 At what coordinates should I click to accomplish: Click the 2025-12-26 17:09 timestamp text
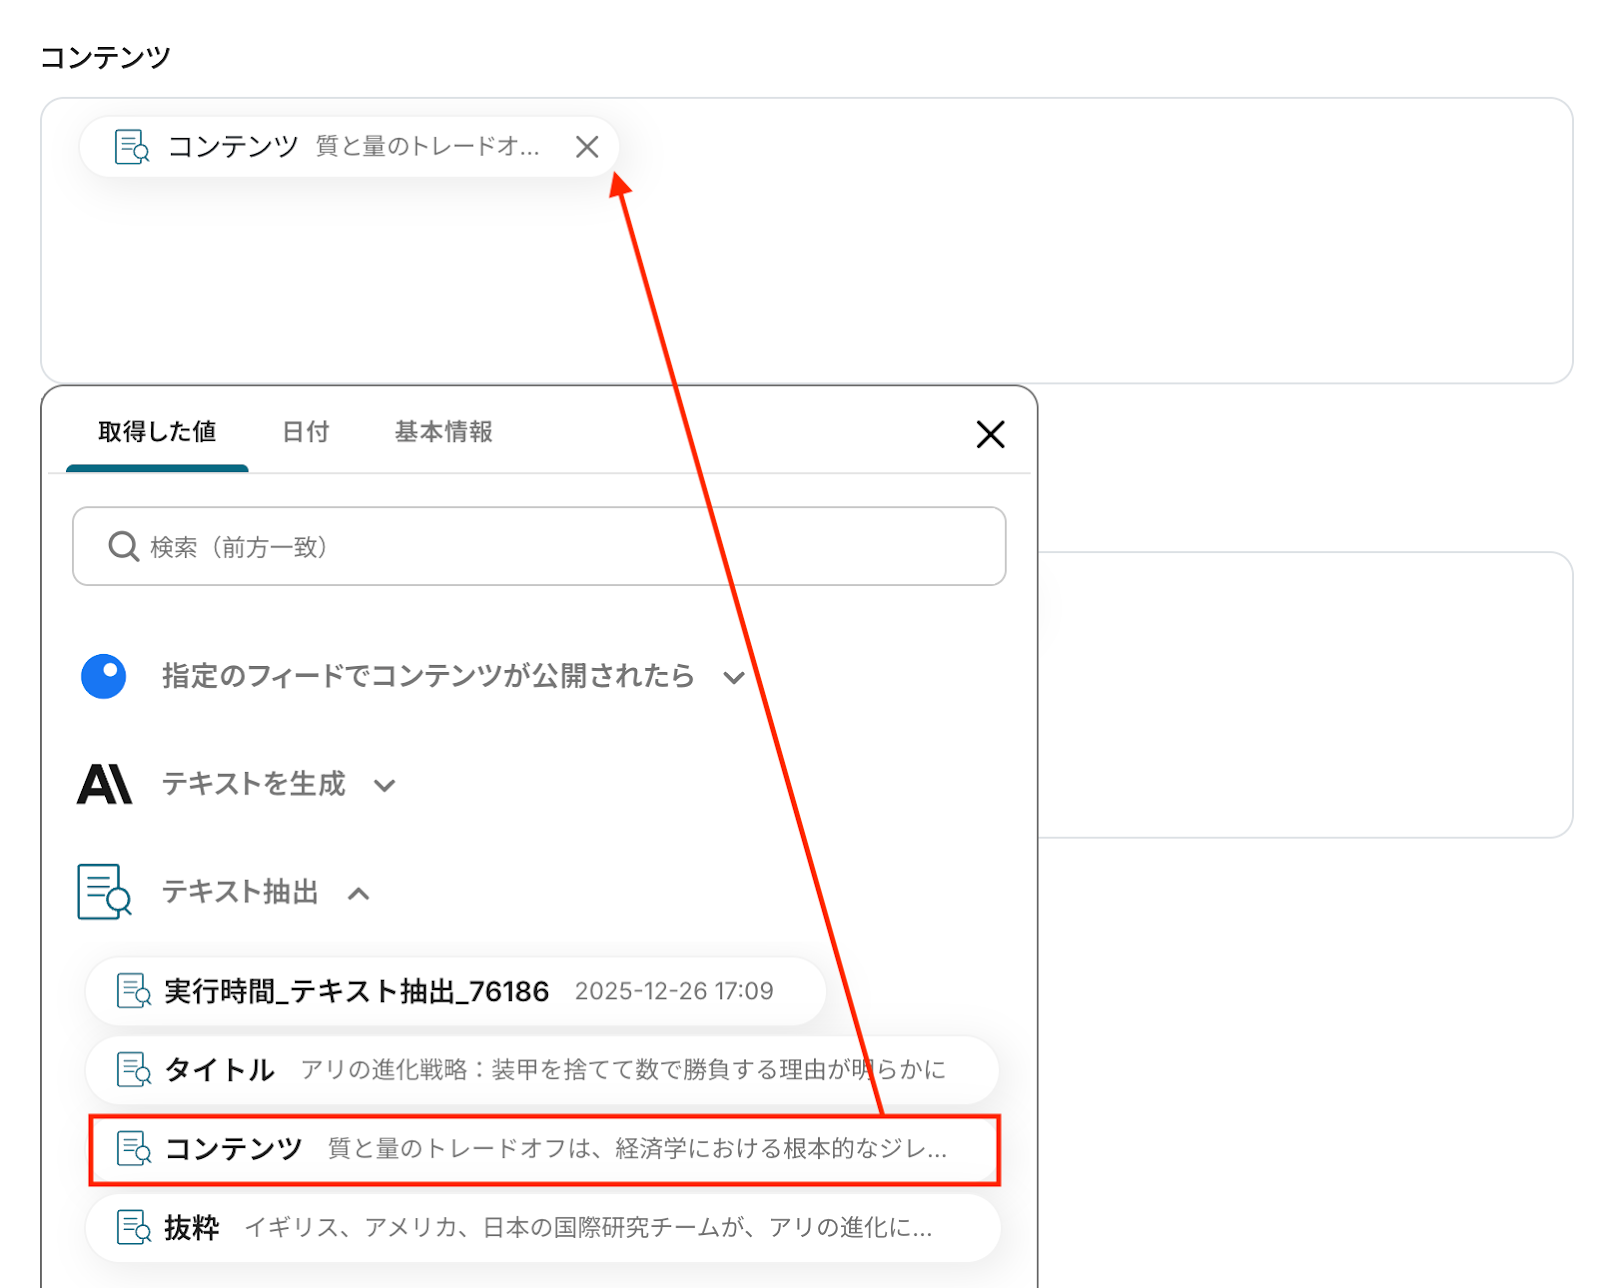(674, 991)
